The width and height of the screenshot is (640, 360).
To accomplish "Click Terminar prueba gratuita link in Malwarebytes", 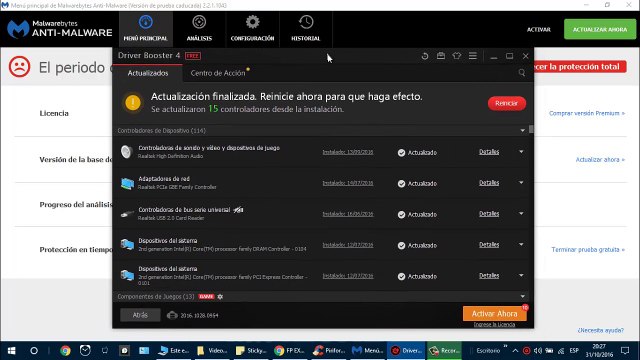I will coord(588,249).
